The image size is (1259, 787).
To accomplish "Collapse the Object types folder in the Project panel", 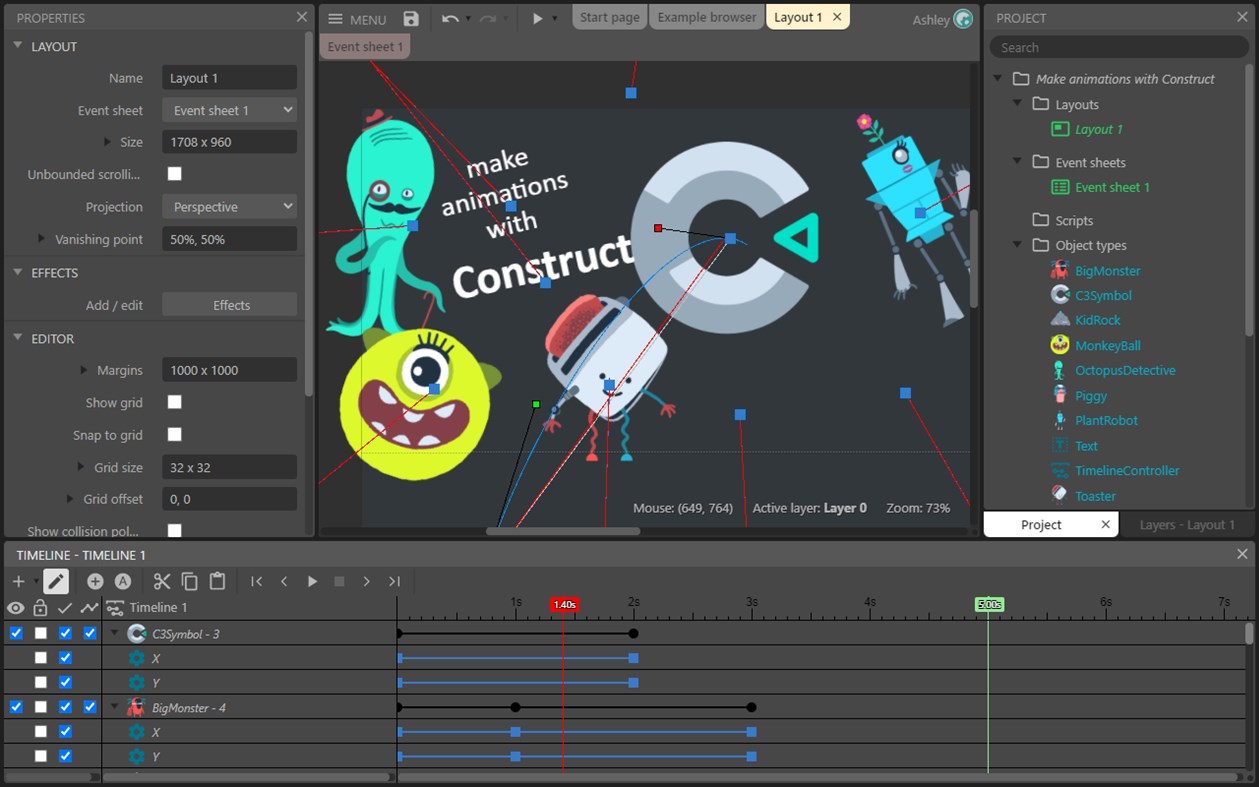I will 1017,245.
